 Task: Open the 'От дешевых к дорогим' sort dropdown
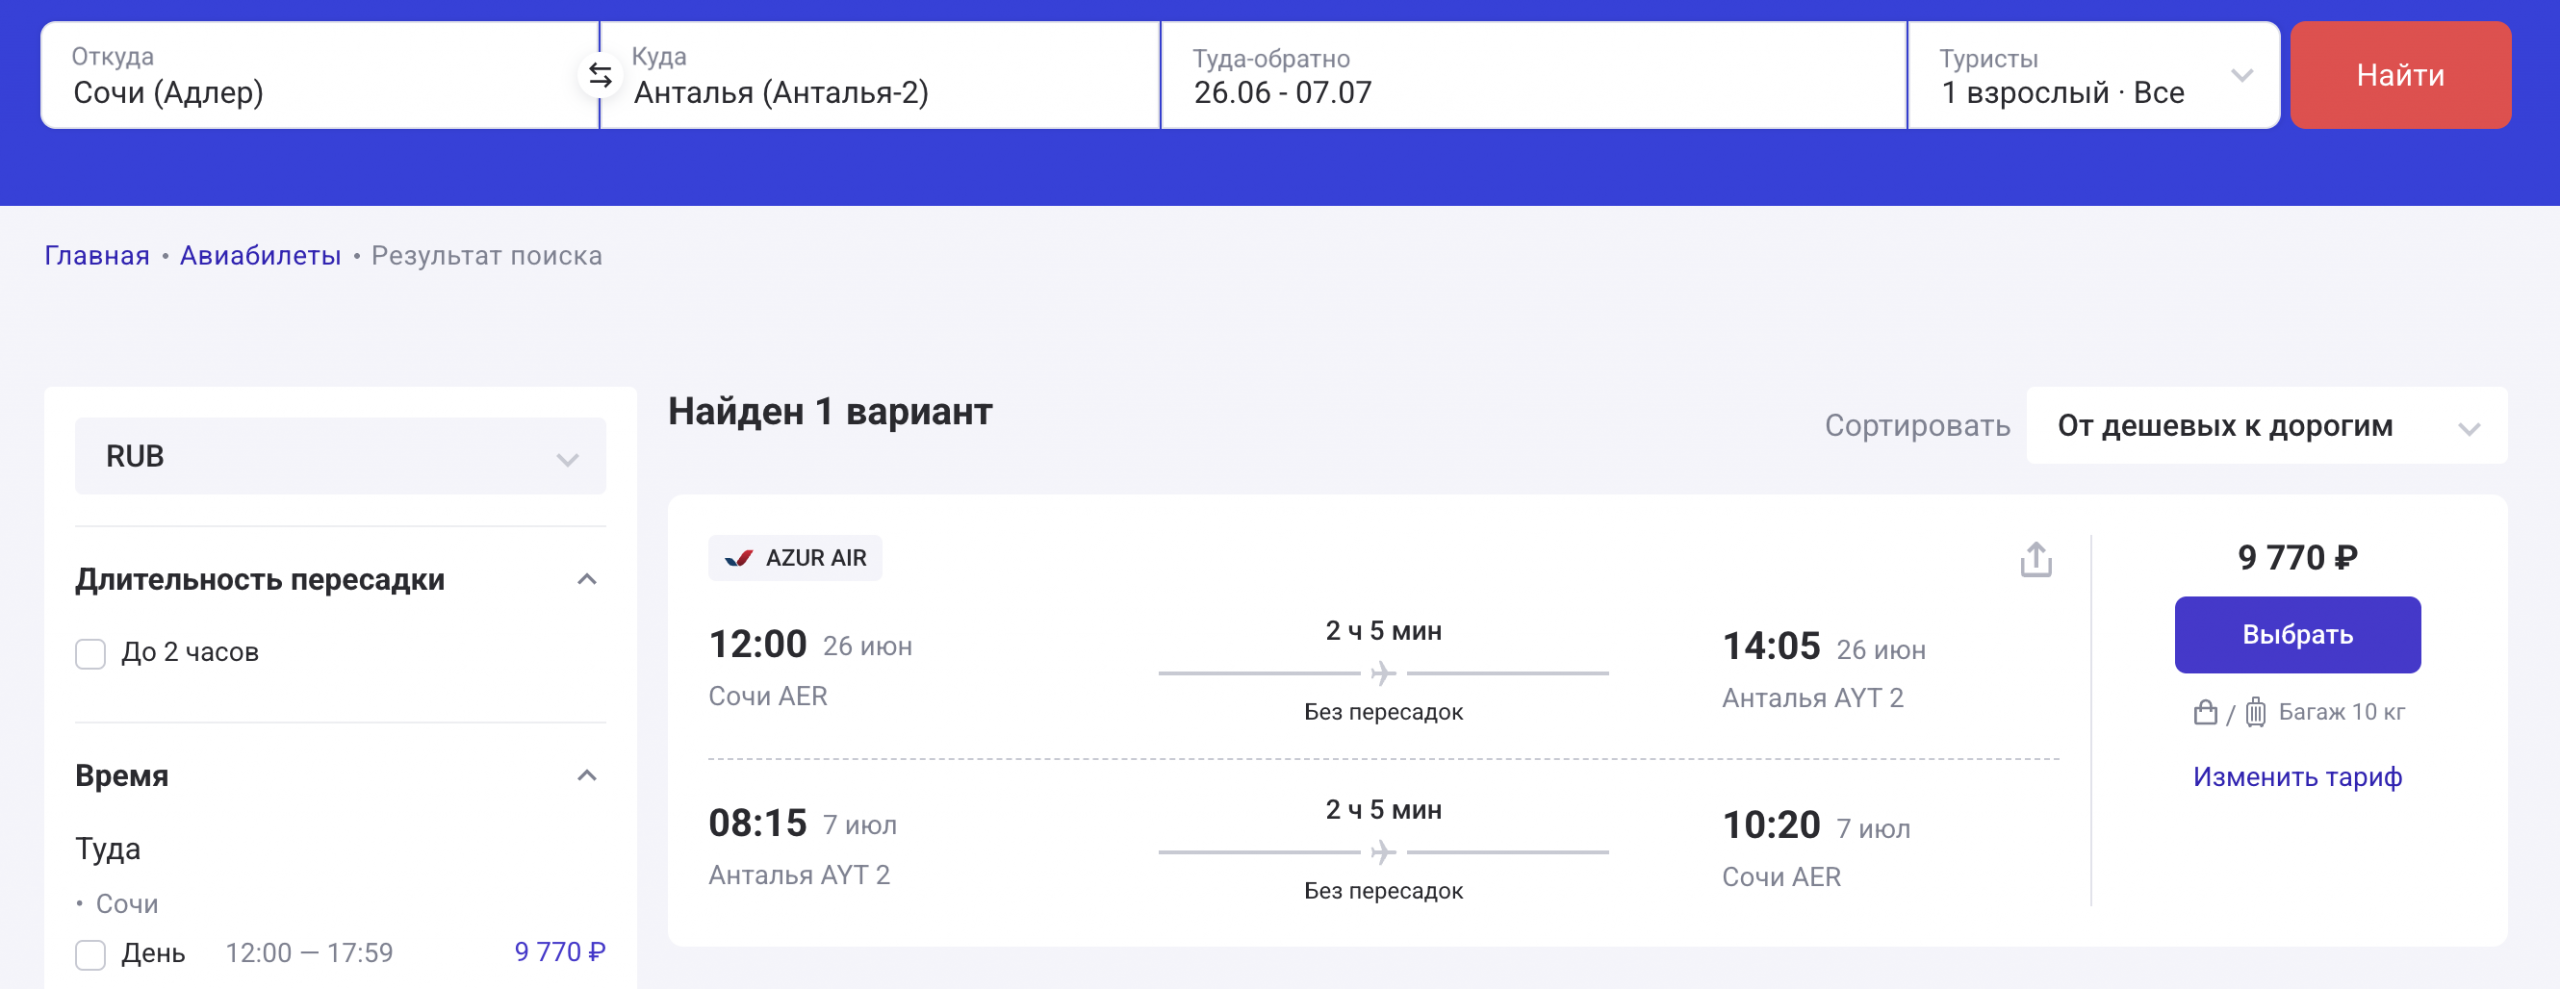[x=2266, y=426]
